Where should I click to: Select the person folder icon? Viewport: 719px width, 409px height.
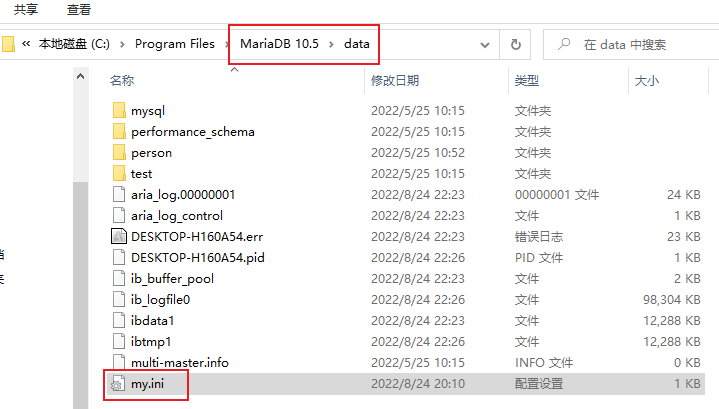(119, 153)
